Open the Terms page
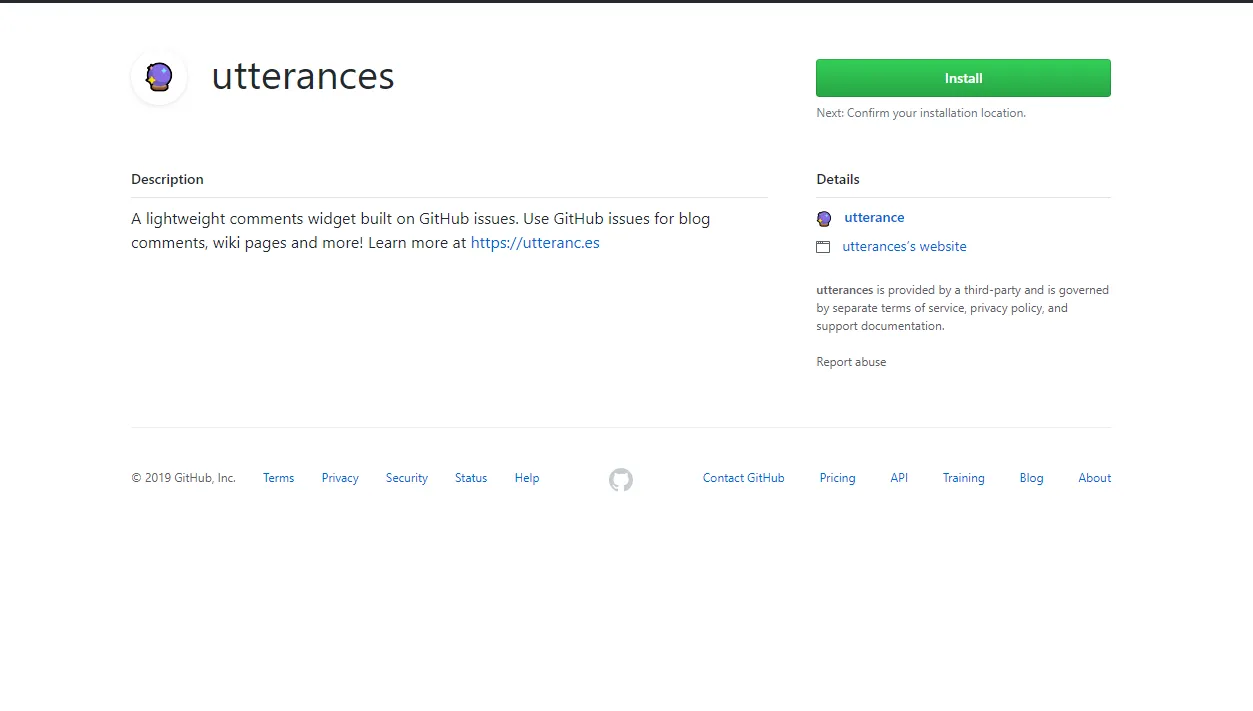The width and height of the screenshot is (1253, 711). tap(278, 477)
